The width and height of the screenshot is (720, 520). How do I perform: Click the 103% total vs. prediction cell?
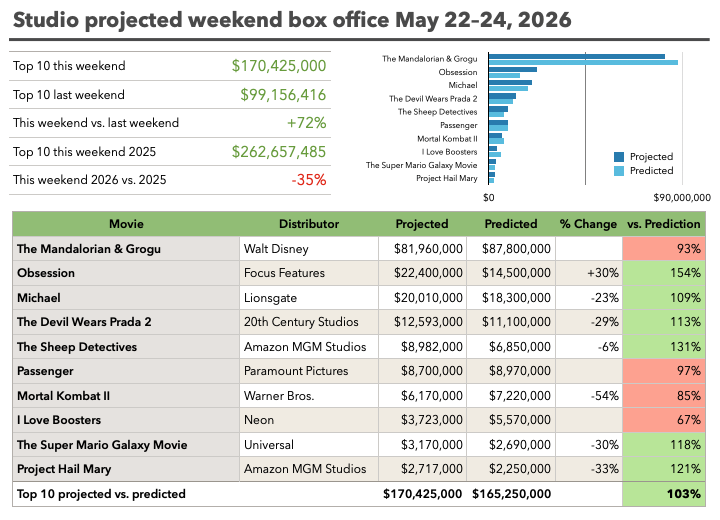[x=664, y=494]
